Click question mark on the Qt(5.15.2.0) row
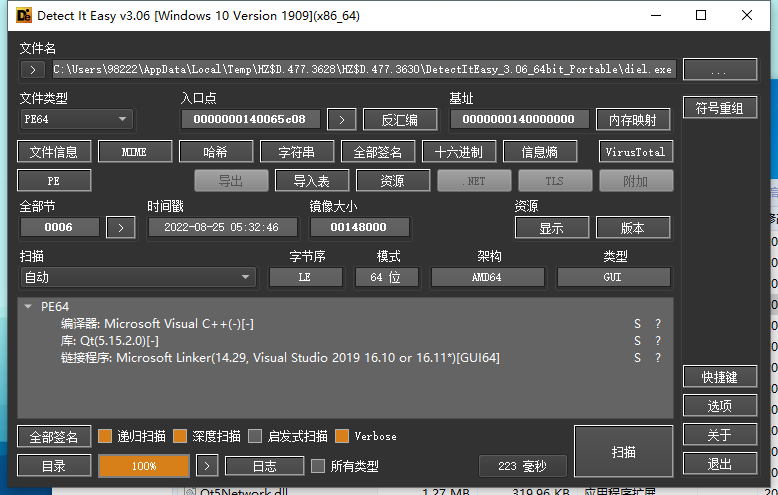 pyautogui.click(x=658, y=341)
